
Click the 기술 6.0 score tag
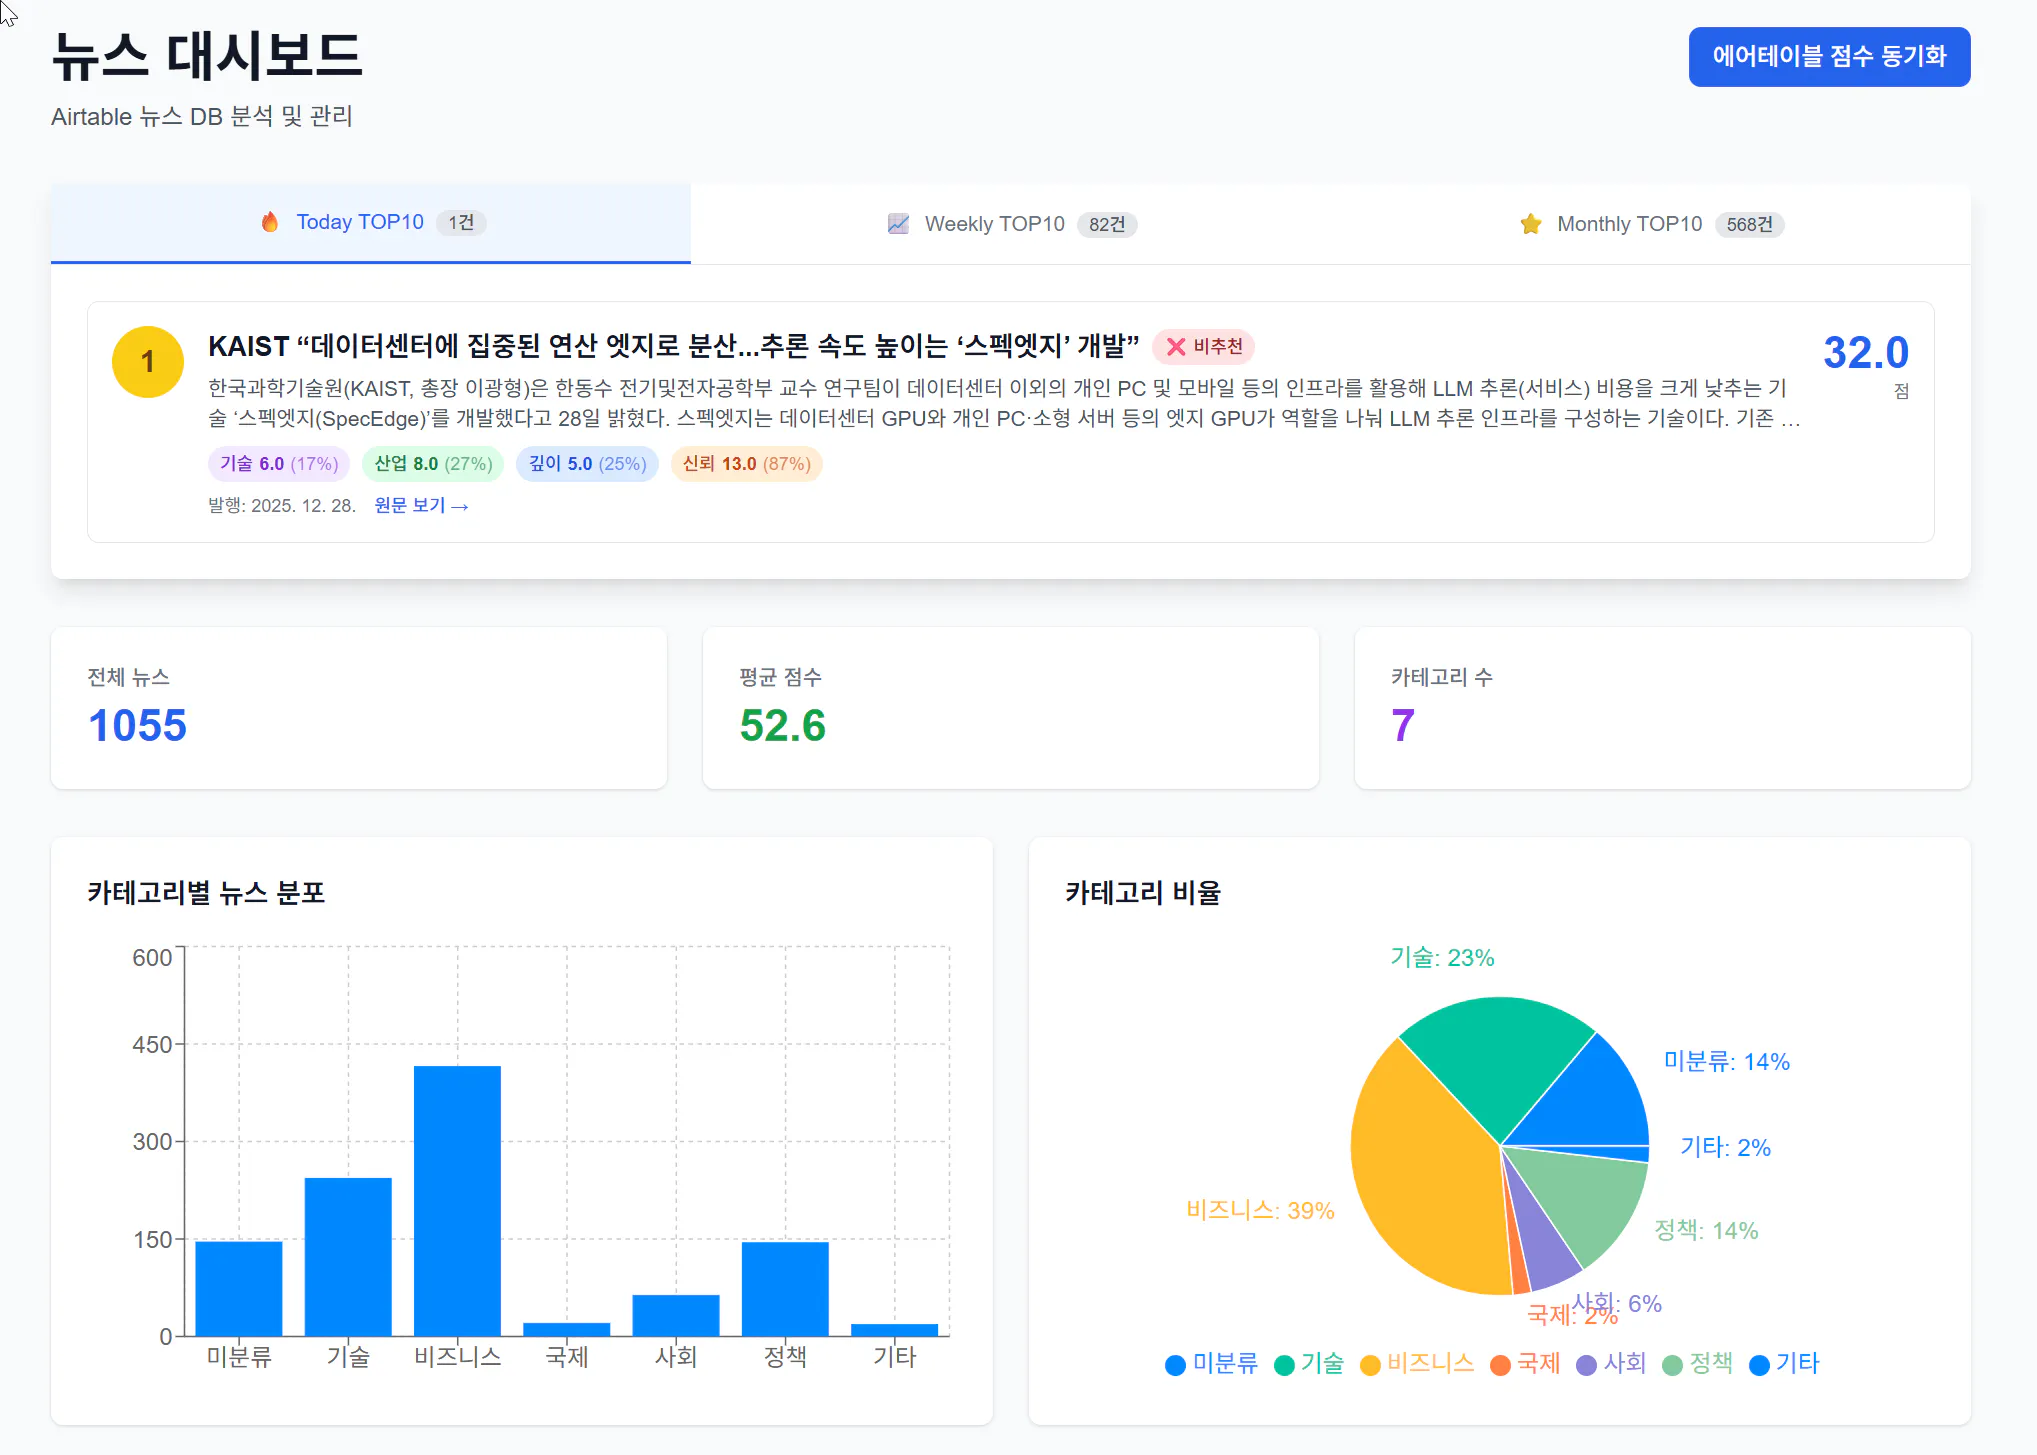(x=279, y=464)
